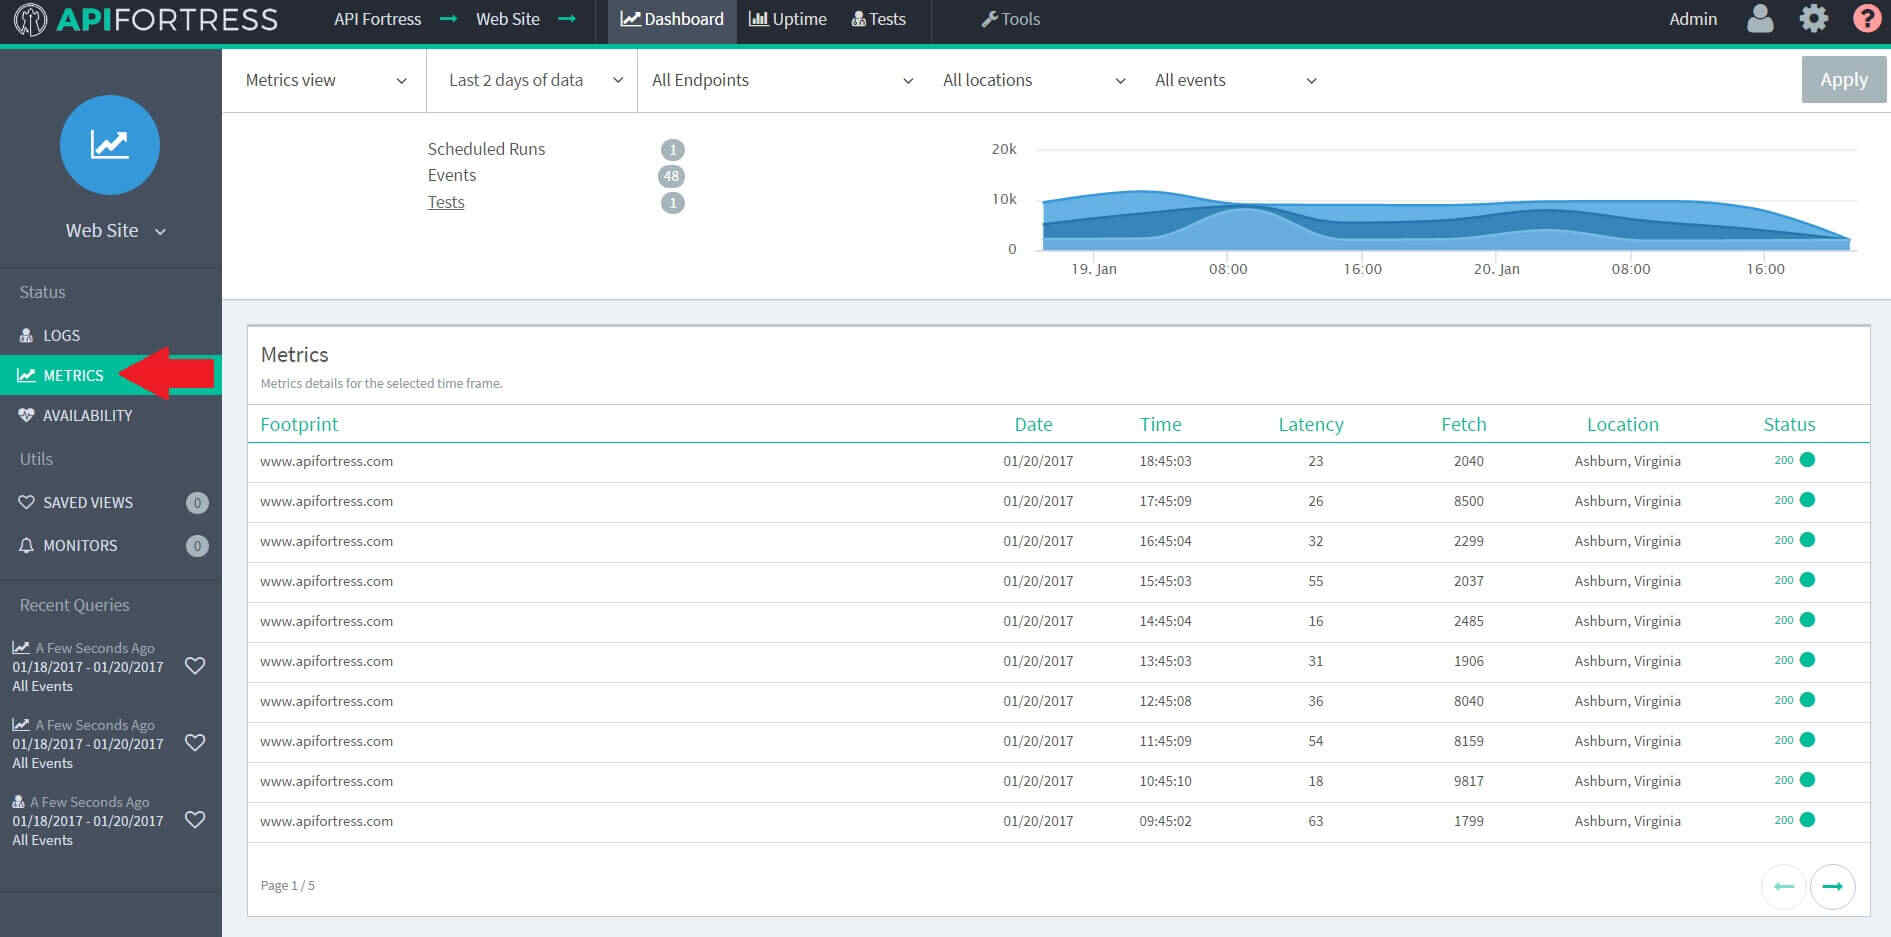Switch to the Uptime tab
This screenshot has width=1891, height=937.
[x=788, y=19]
